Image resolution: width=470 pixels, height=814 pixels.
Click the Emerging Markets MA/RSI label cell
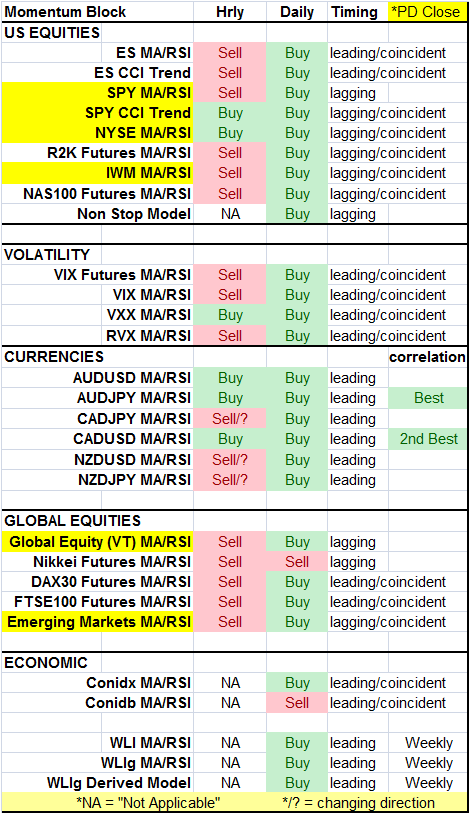(x=98, y=622)
